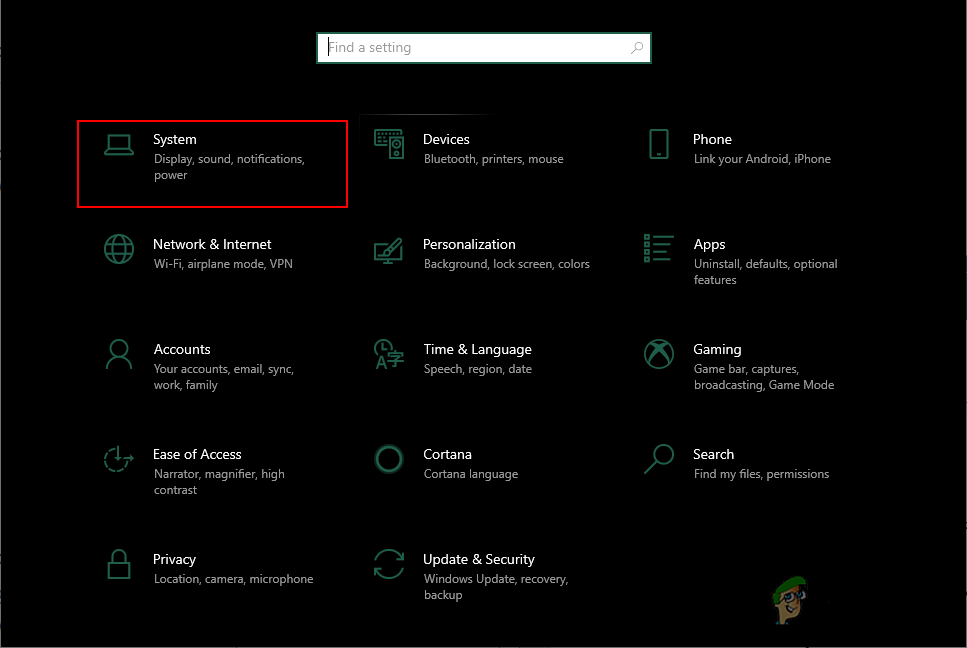Click the Phone icon
967x648 pixels.
click(x=659, y=144)
